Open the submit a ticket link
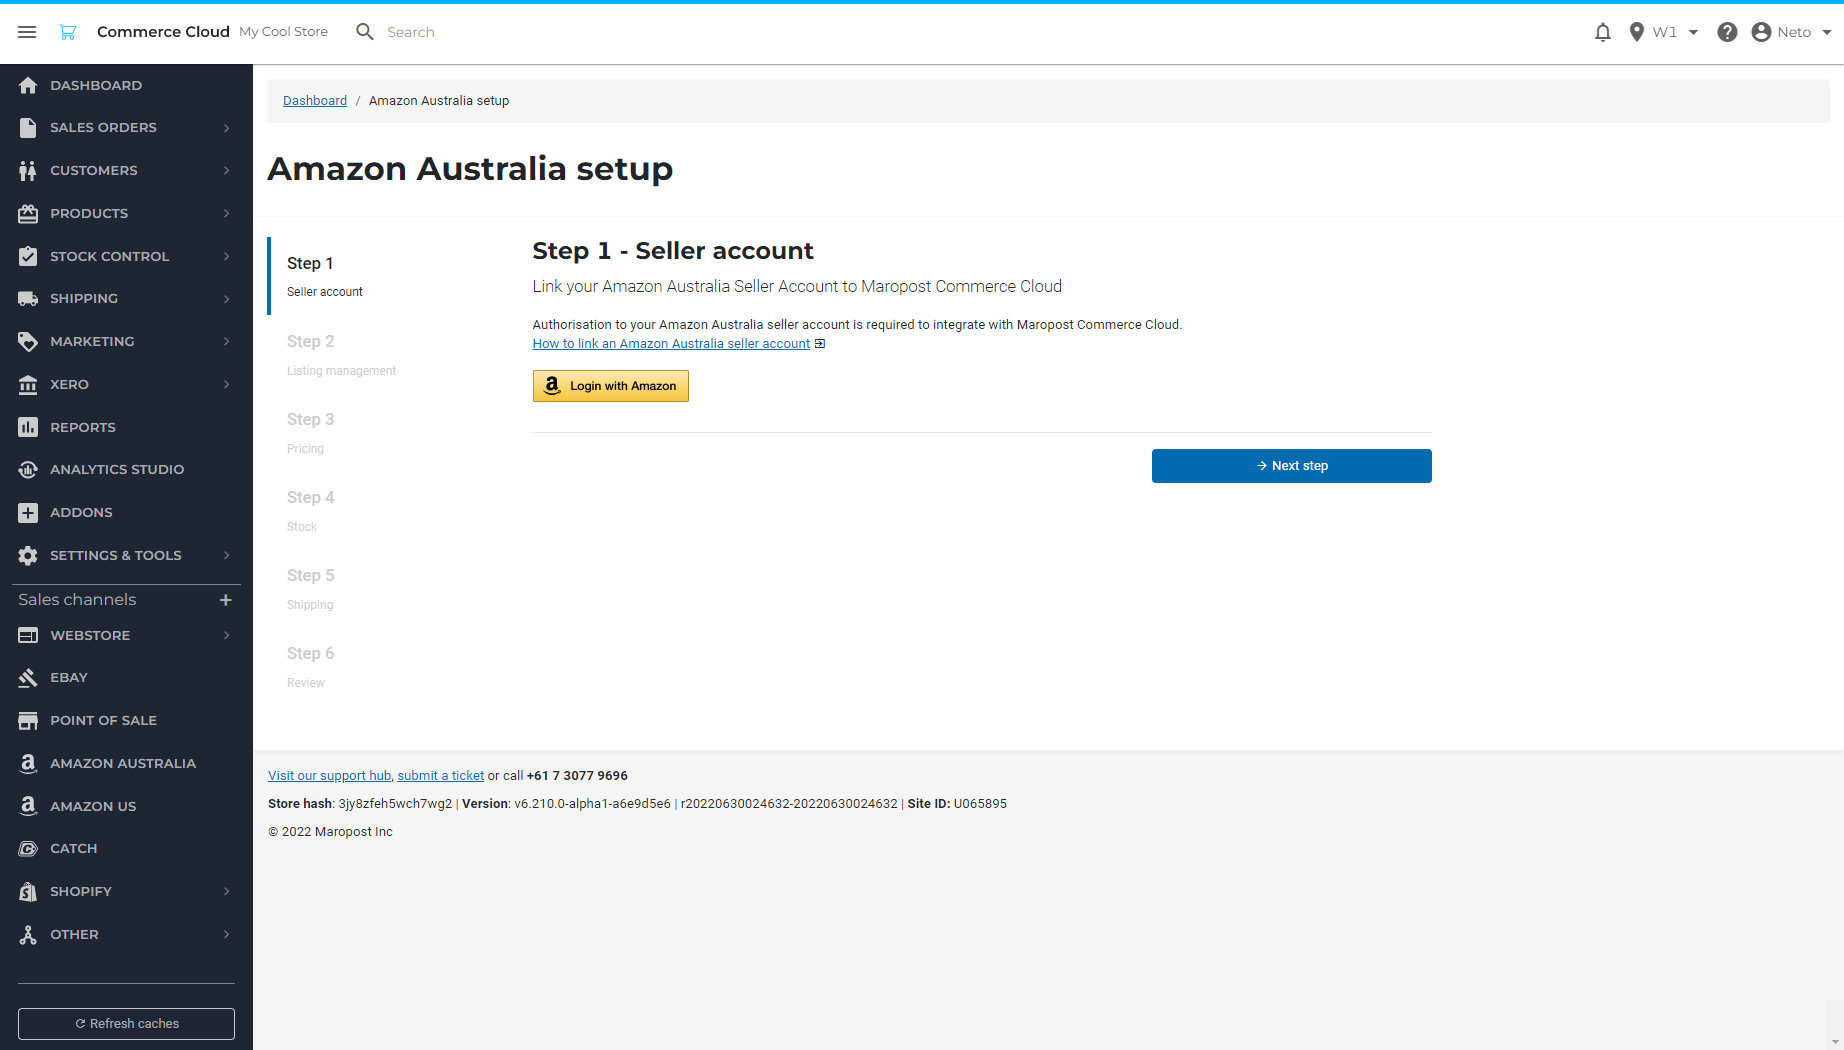Viewport: 1844px width, 1050px height. tap(441, 776)
